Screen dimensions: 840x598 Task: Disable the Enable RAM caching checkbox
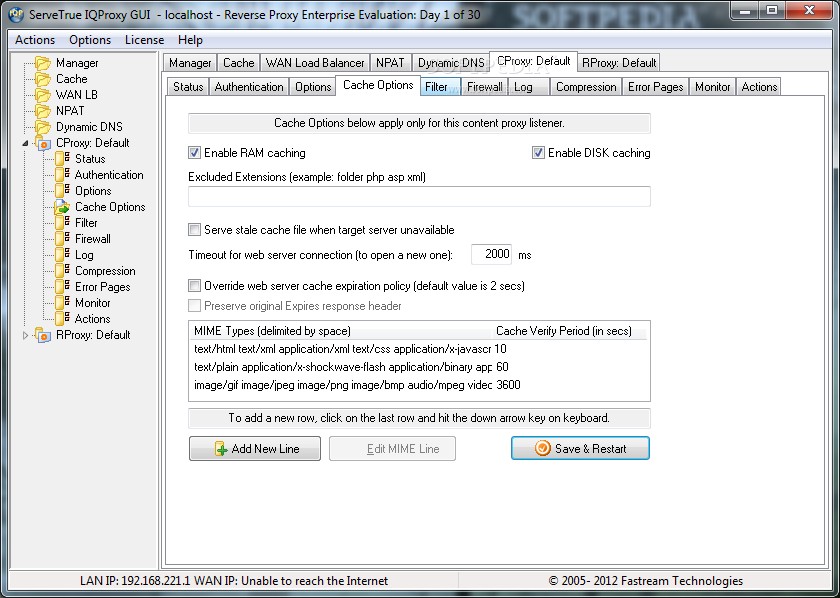pos(194,153)
